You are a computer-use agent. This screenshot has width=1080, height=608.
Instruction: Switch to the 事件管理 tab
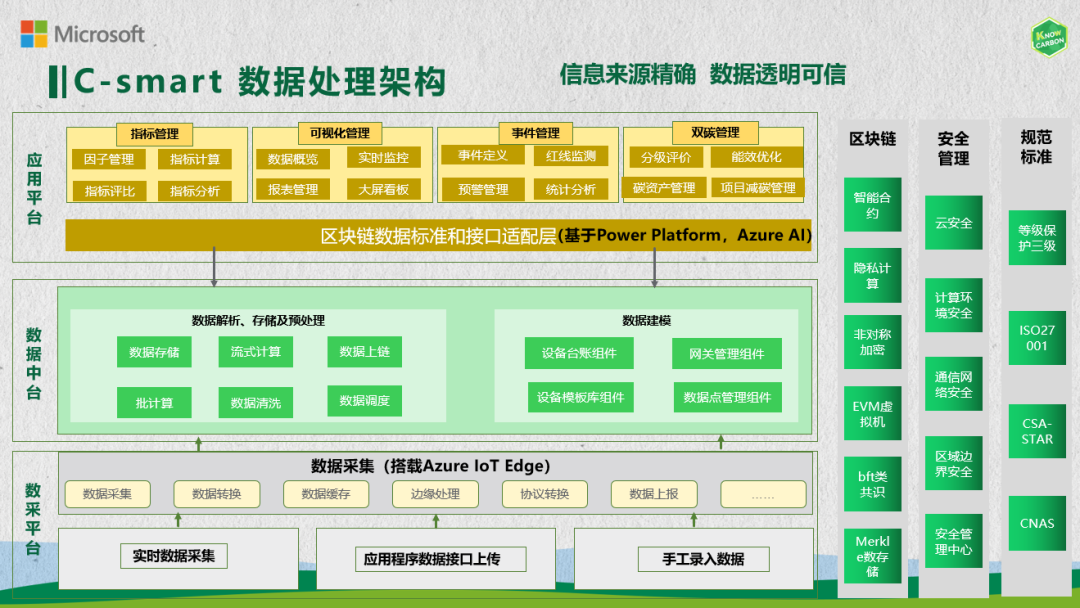click(x=536, y=134)
